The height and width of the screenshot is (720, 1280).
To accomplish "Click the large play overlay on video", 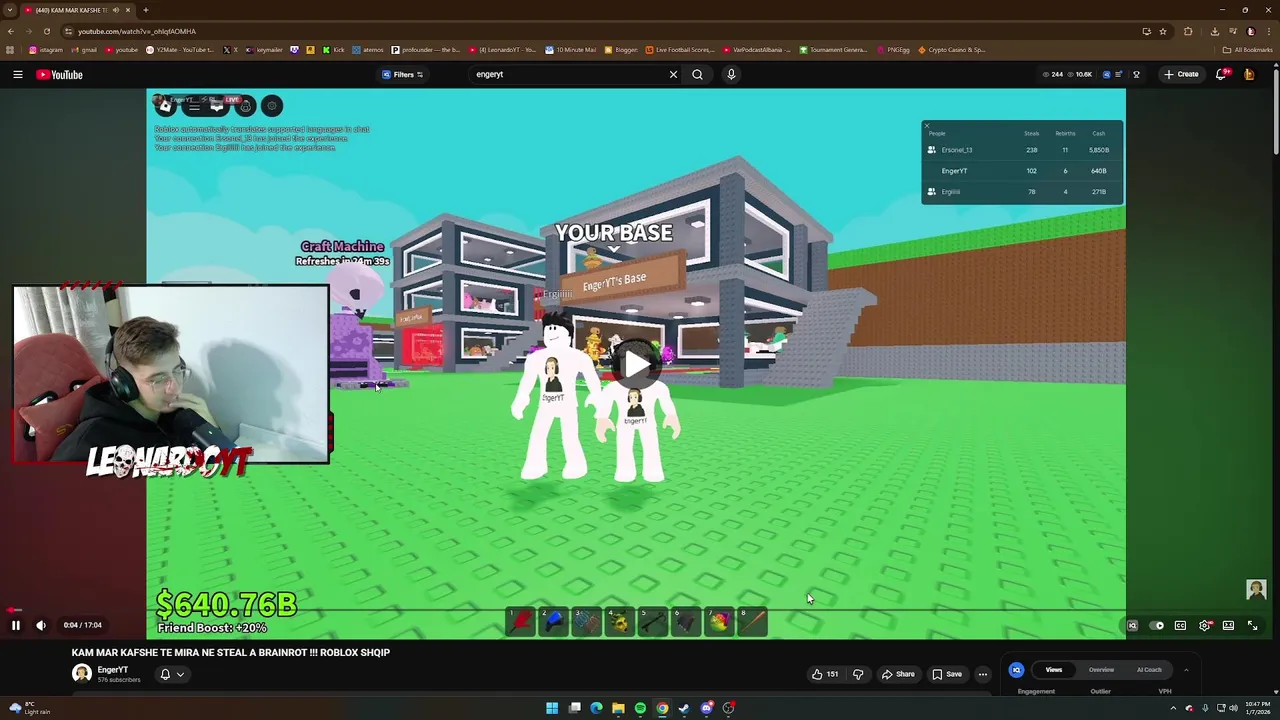I will pyautogui.click(x=636, y=365).
